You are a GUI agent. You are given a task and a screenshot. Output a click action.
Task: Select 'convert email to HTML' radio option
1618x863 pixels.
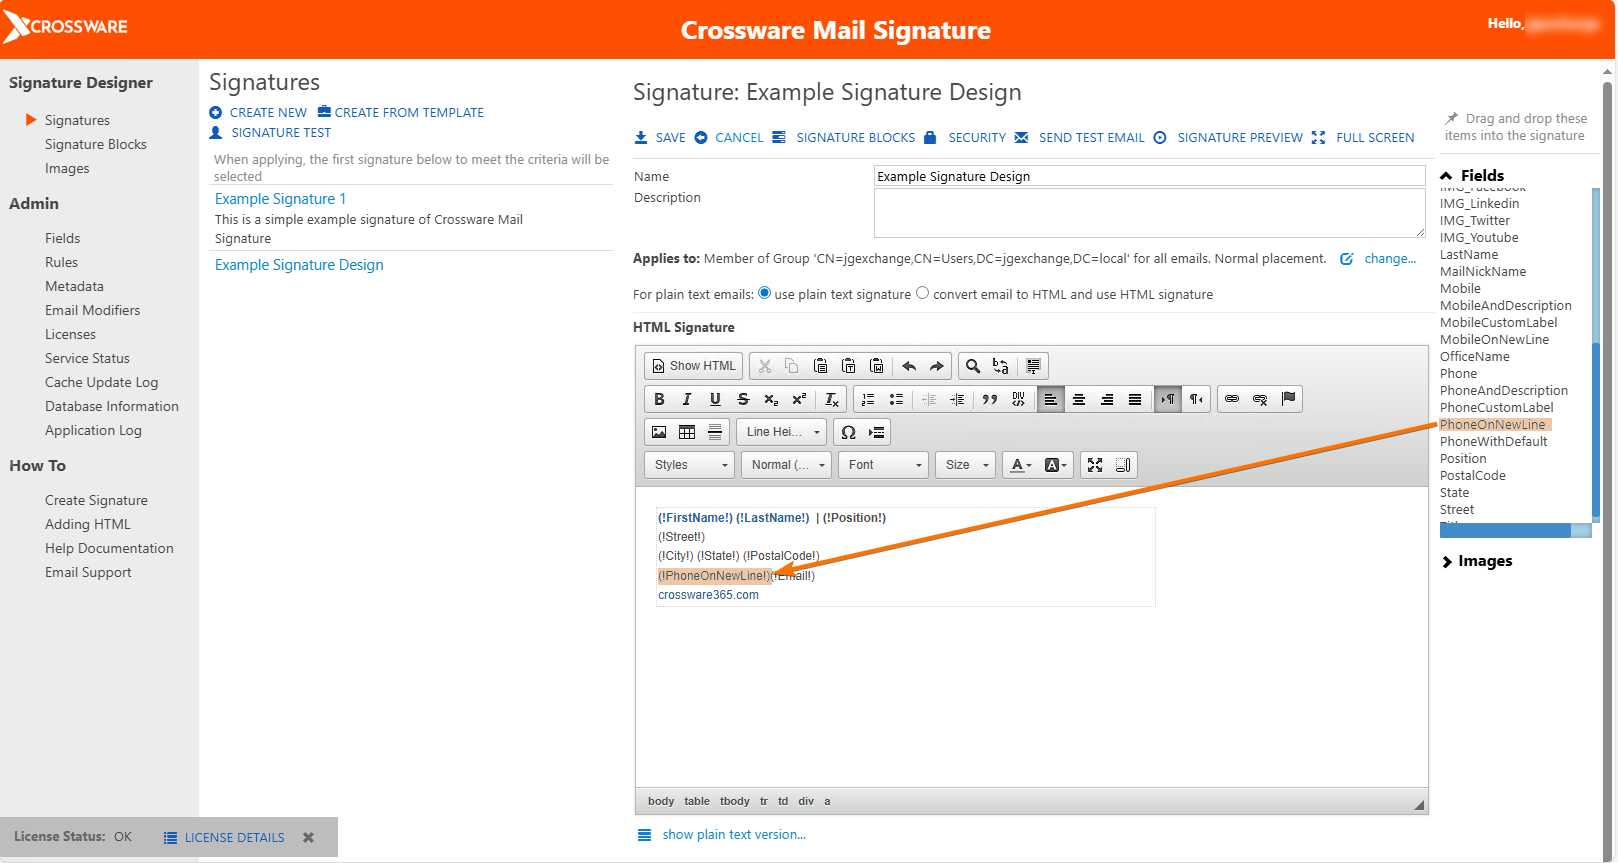click(923, 293)
